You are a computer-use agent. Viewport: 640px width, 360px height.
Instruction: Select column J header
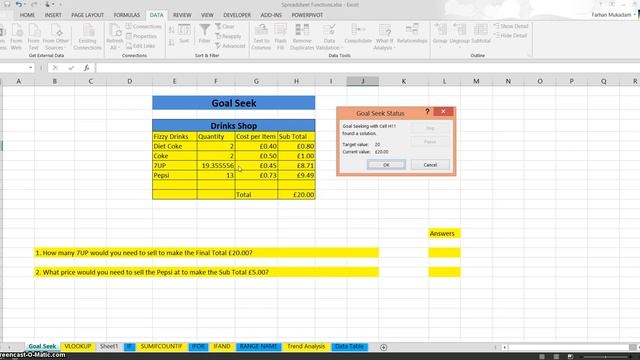click(362, 81)
